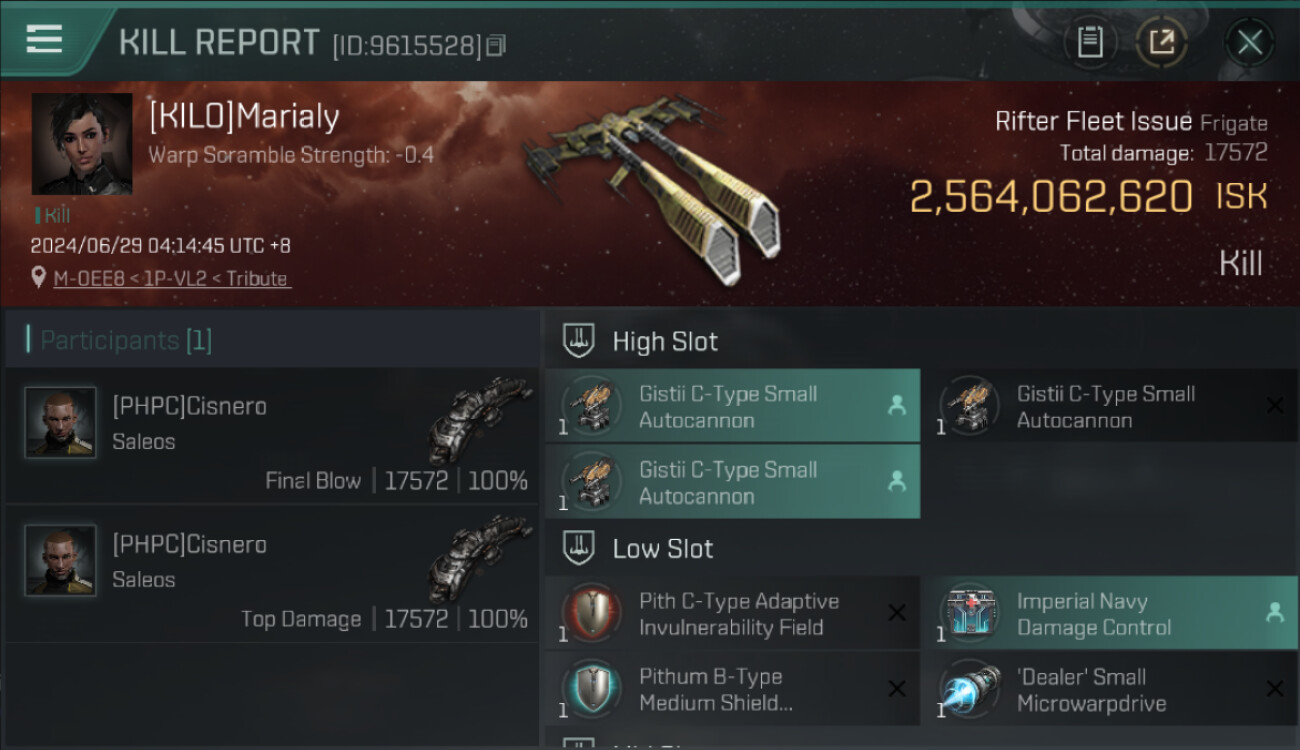Screen dimensions: 1300x750
Task: Select Cisnero's Final Blow entry
Action: 272,436
